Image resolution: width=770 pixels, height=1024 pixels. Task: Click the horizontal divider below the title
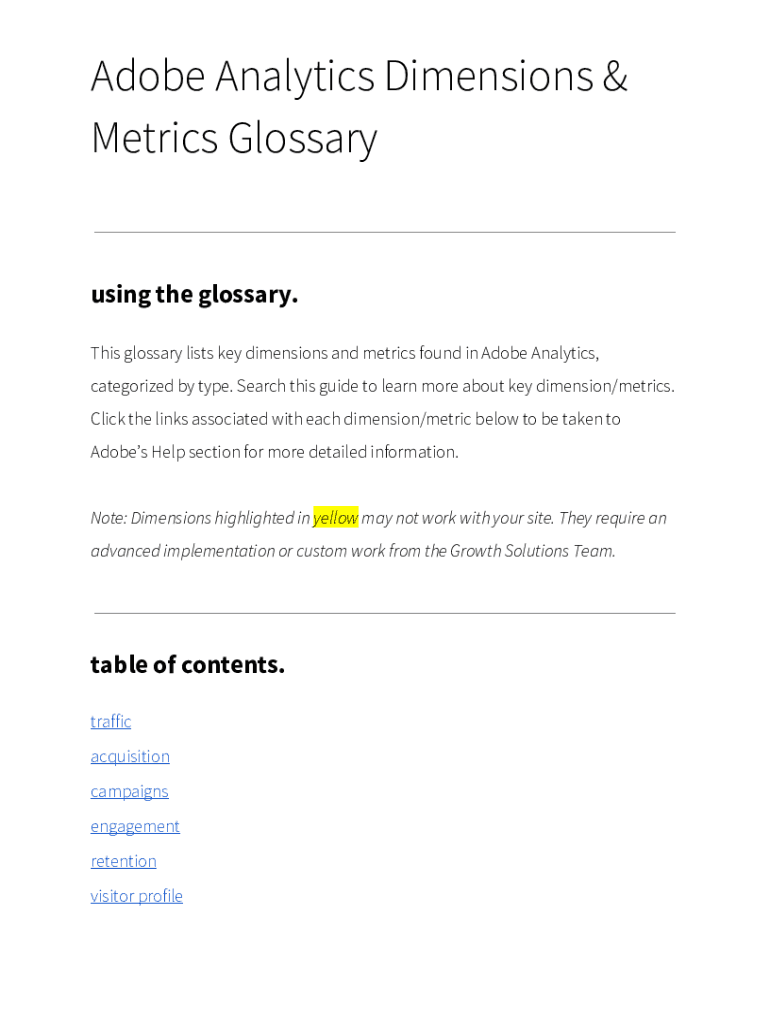pyautogui.click(x=384, y=232)
